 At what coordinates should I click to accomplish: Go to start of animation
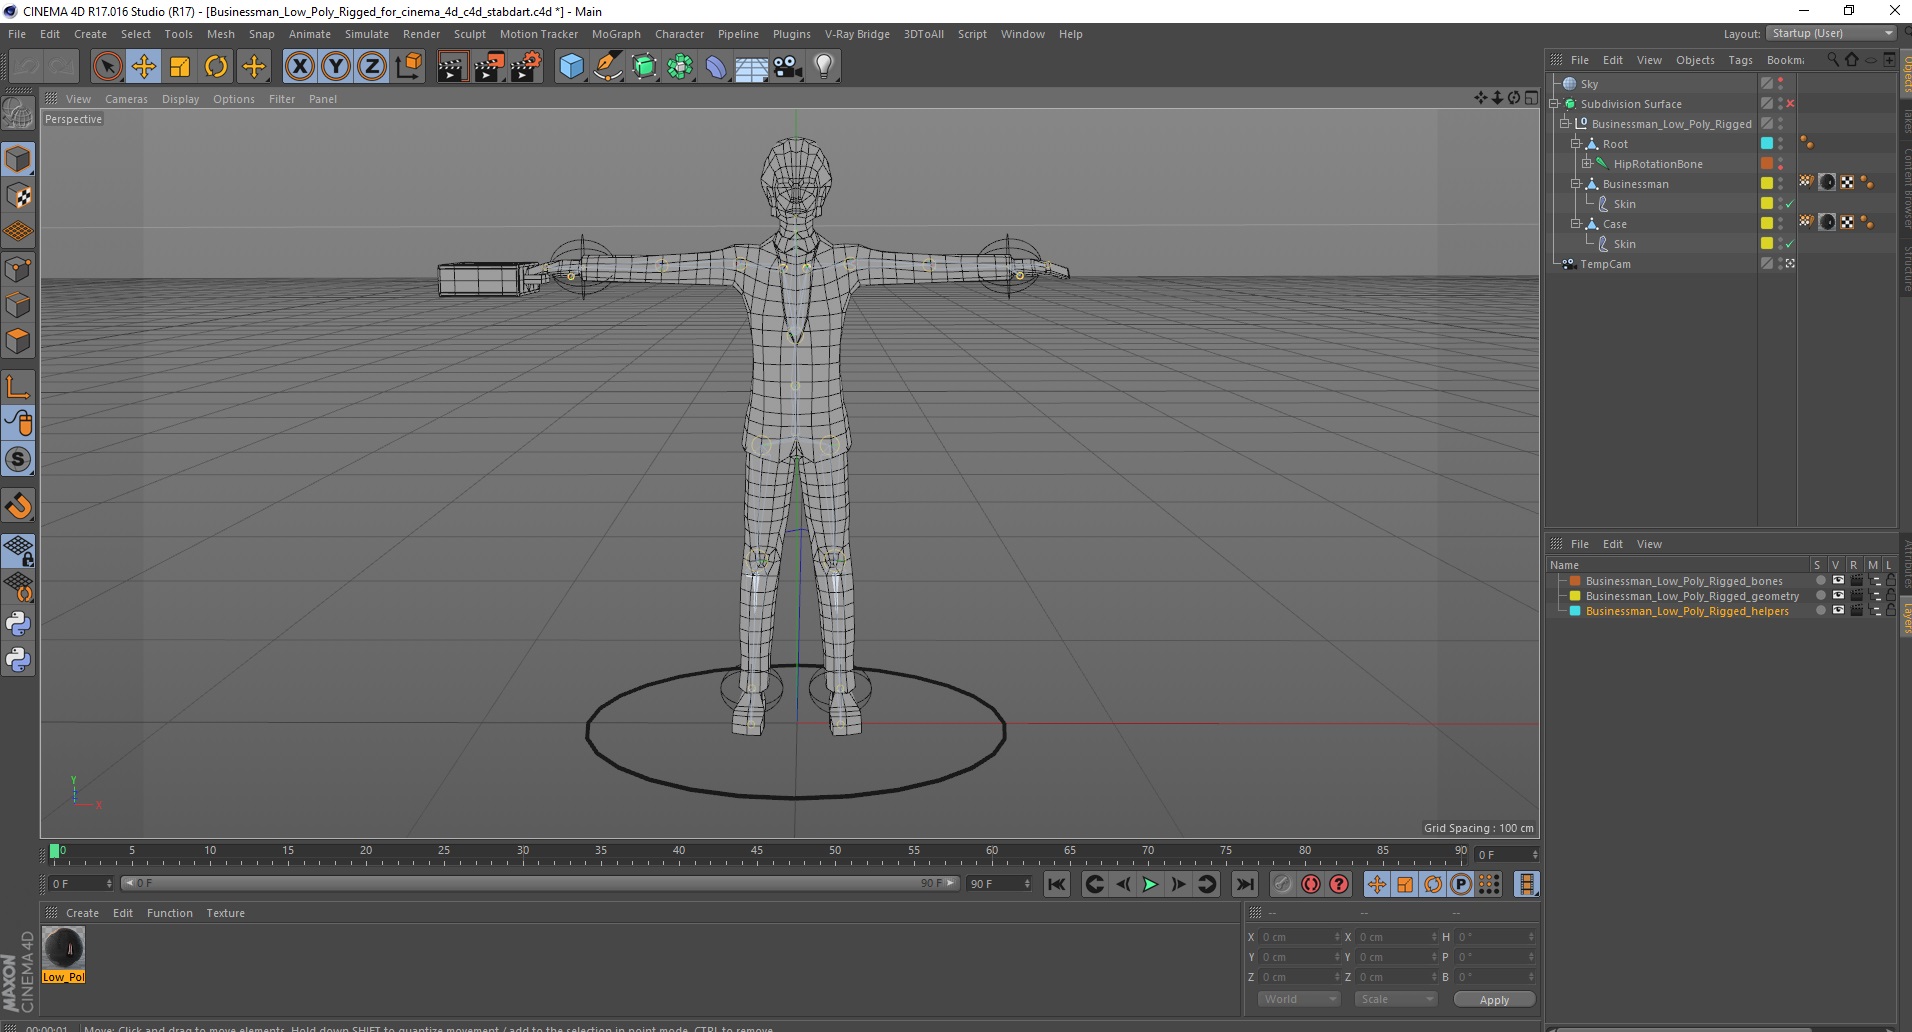[x=1057, y=884]
